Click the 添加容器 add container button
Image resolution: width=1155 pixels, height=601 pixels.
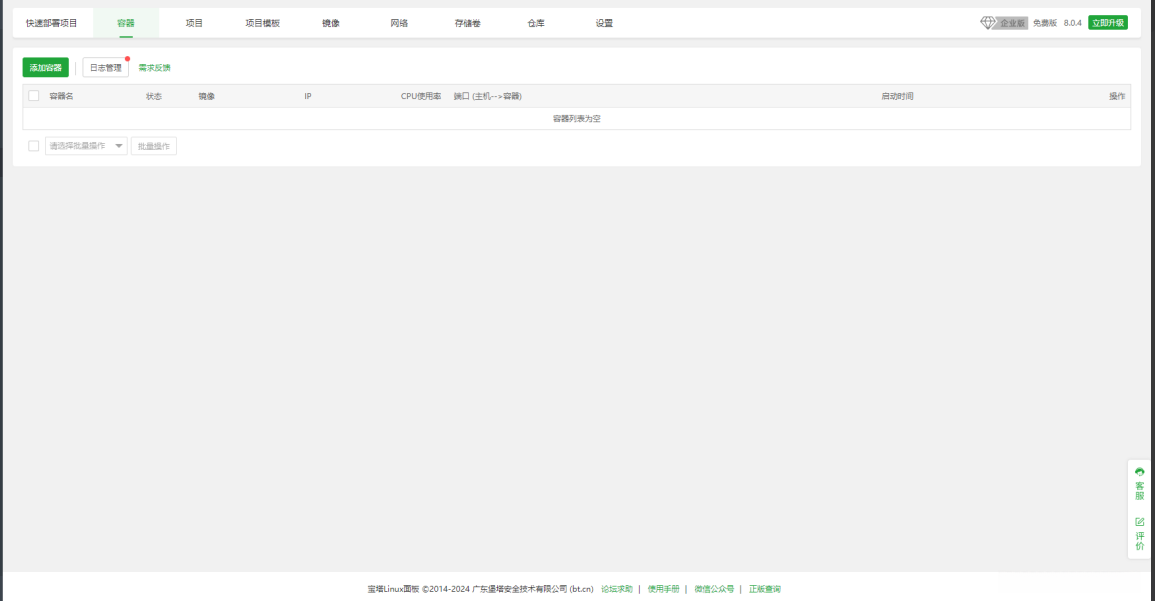tap(44, 67)
